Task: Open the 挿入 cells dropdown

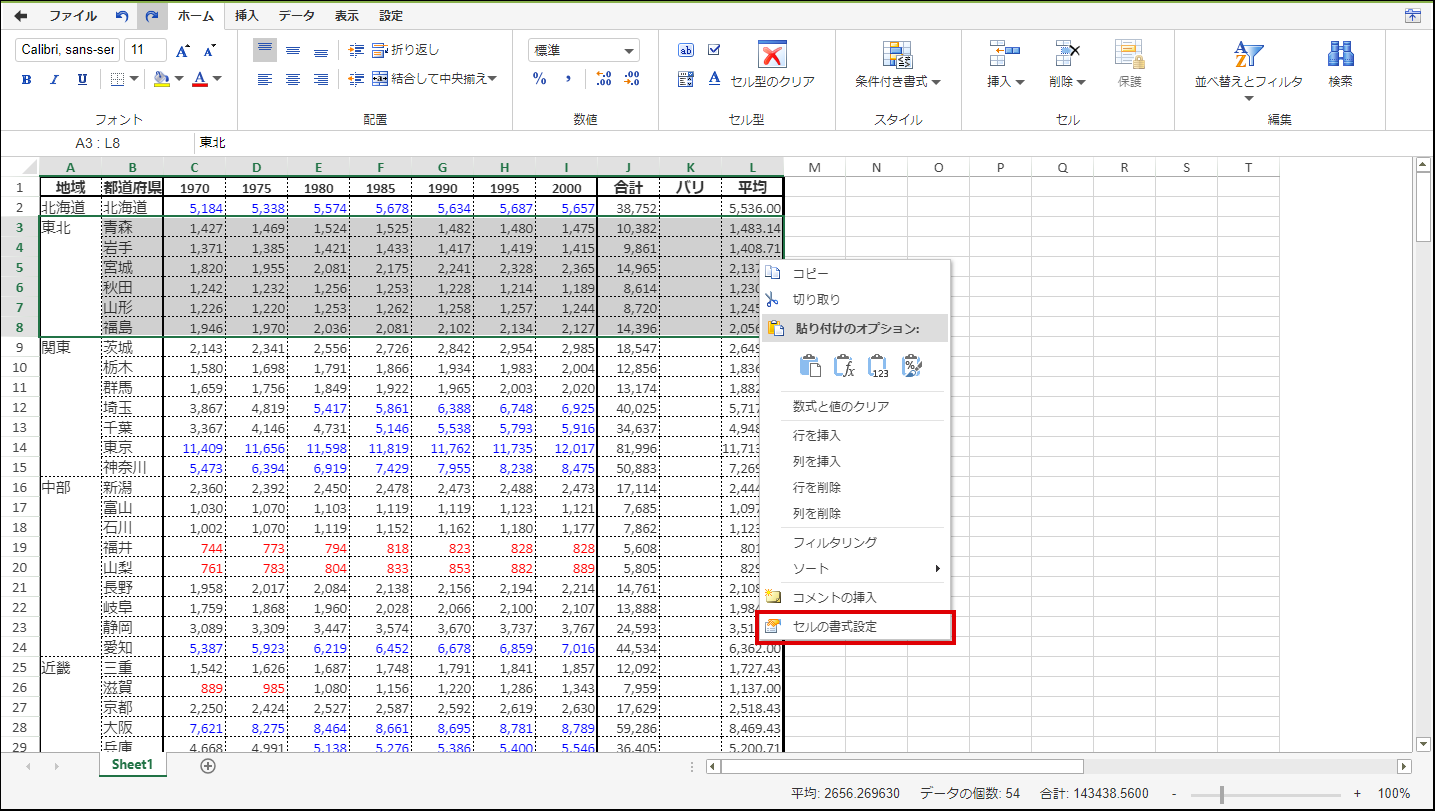Action: click(x=1005, y=66)
